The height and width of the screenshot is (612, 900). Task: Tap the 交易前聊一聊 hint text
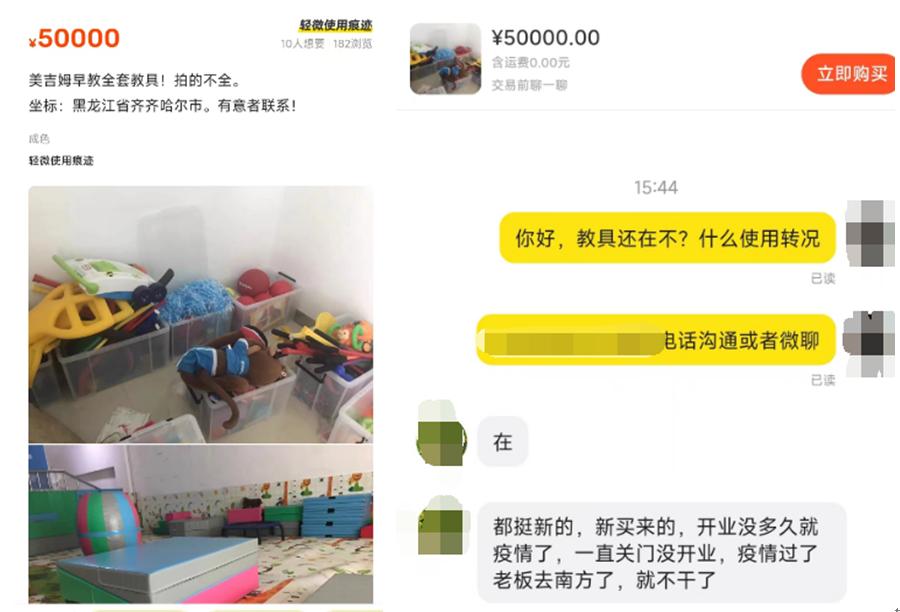tap(529, 85)
